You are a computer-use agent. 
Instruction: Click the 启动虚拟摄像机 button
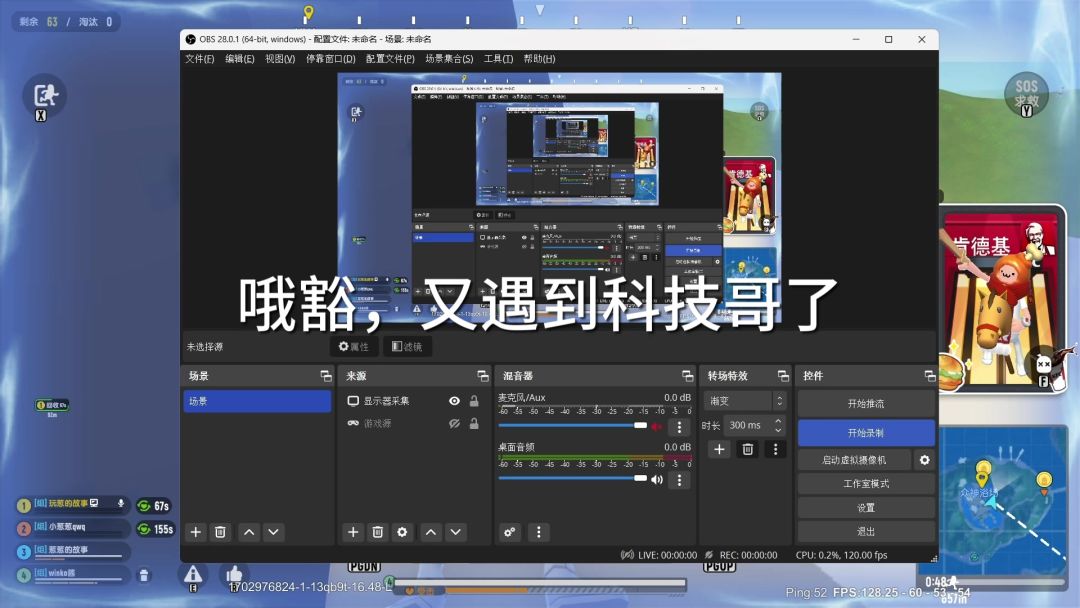point(854,459)
